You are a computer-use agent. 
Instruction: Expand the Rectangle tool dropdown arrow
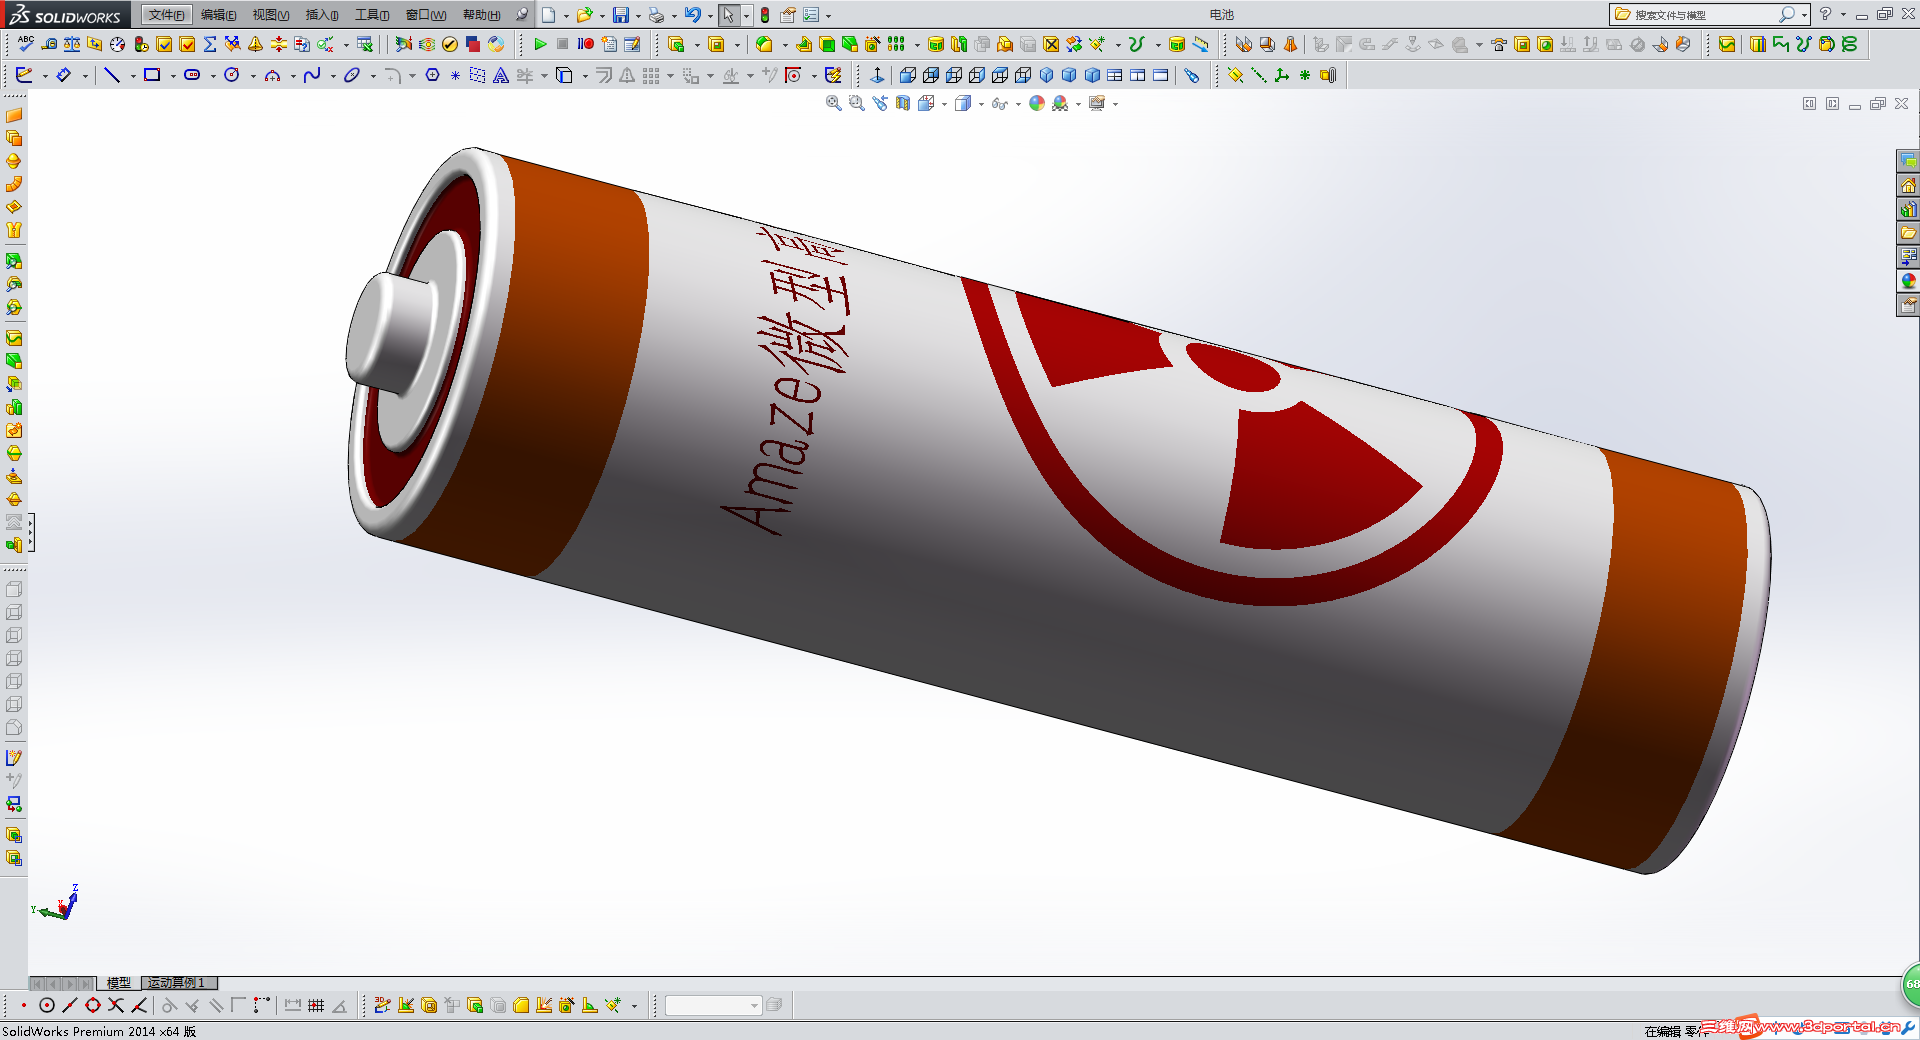coord(173,76)
